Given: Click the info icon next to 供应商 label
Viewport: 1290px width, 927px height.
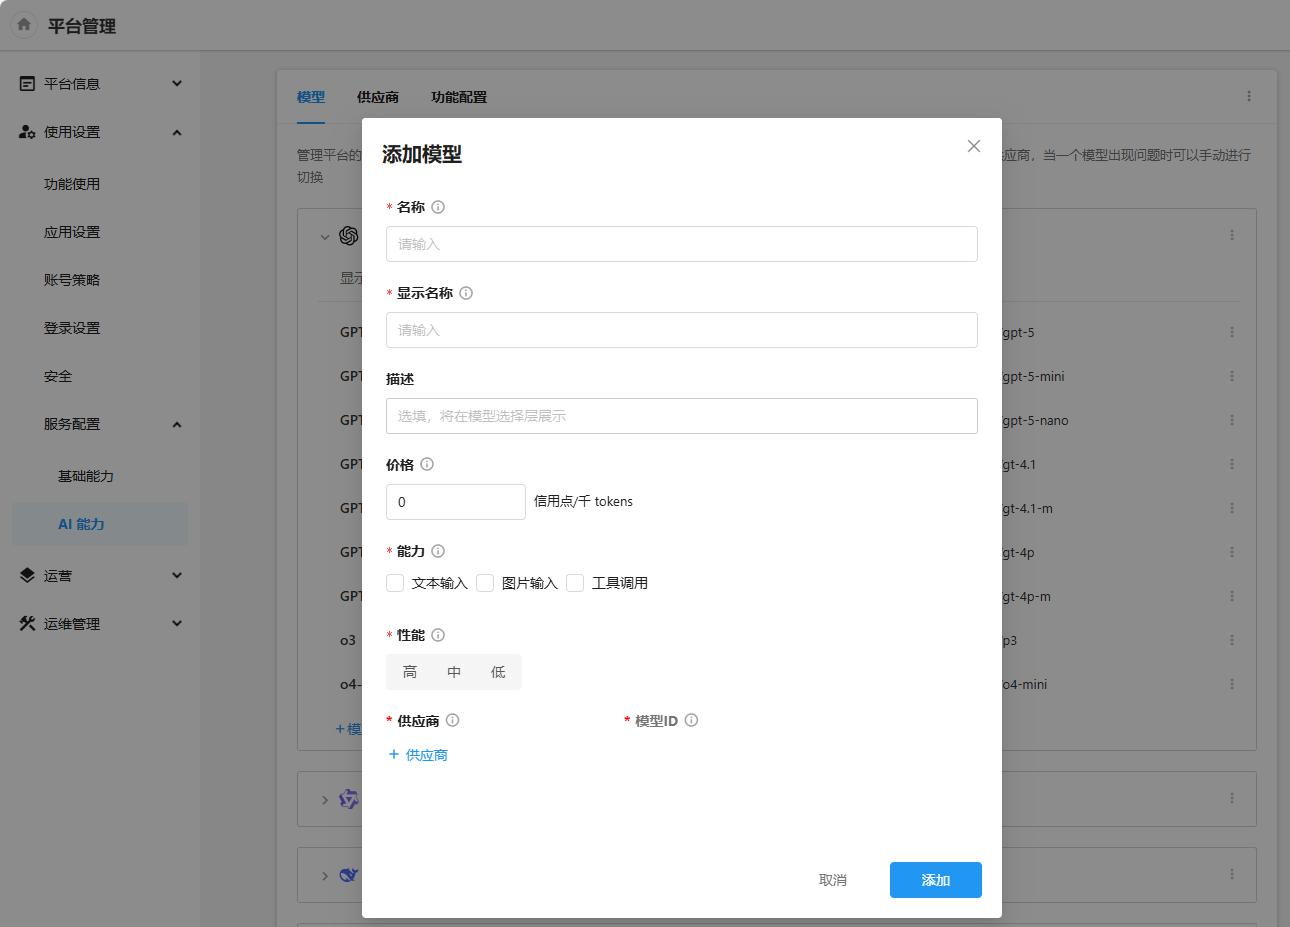Looking at the screenshot, I should (452, 720).
